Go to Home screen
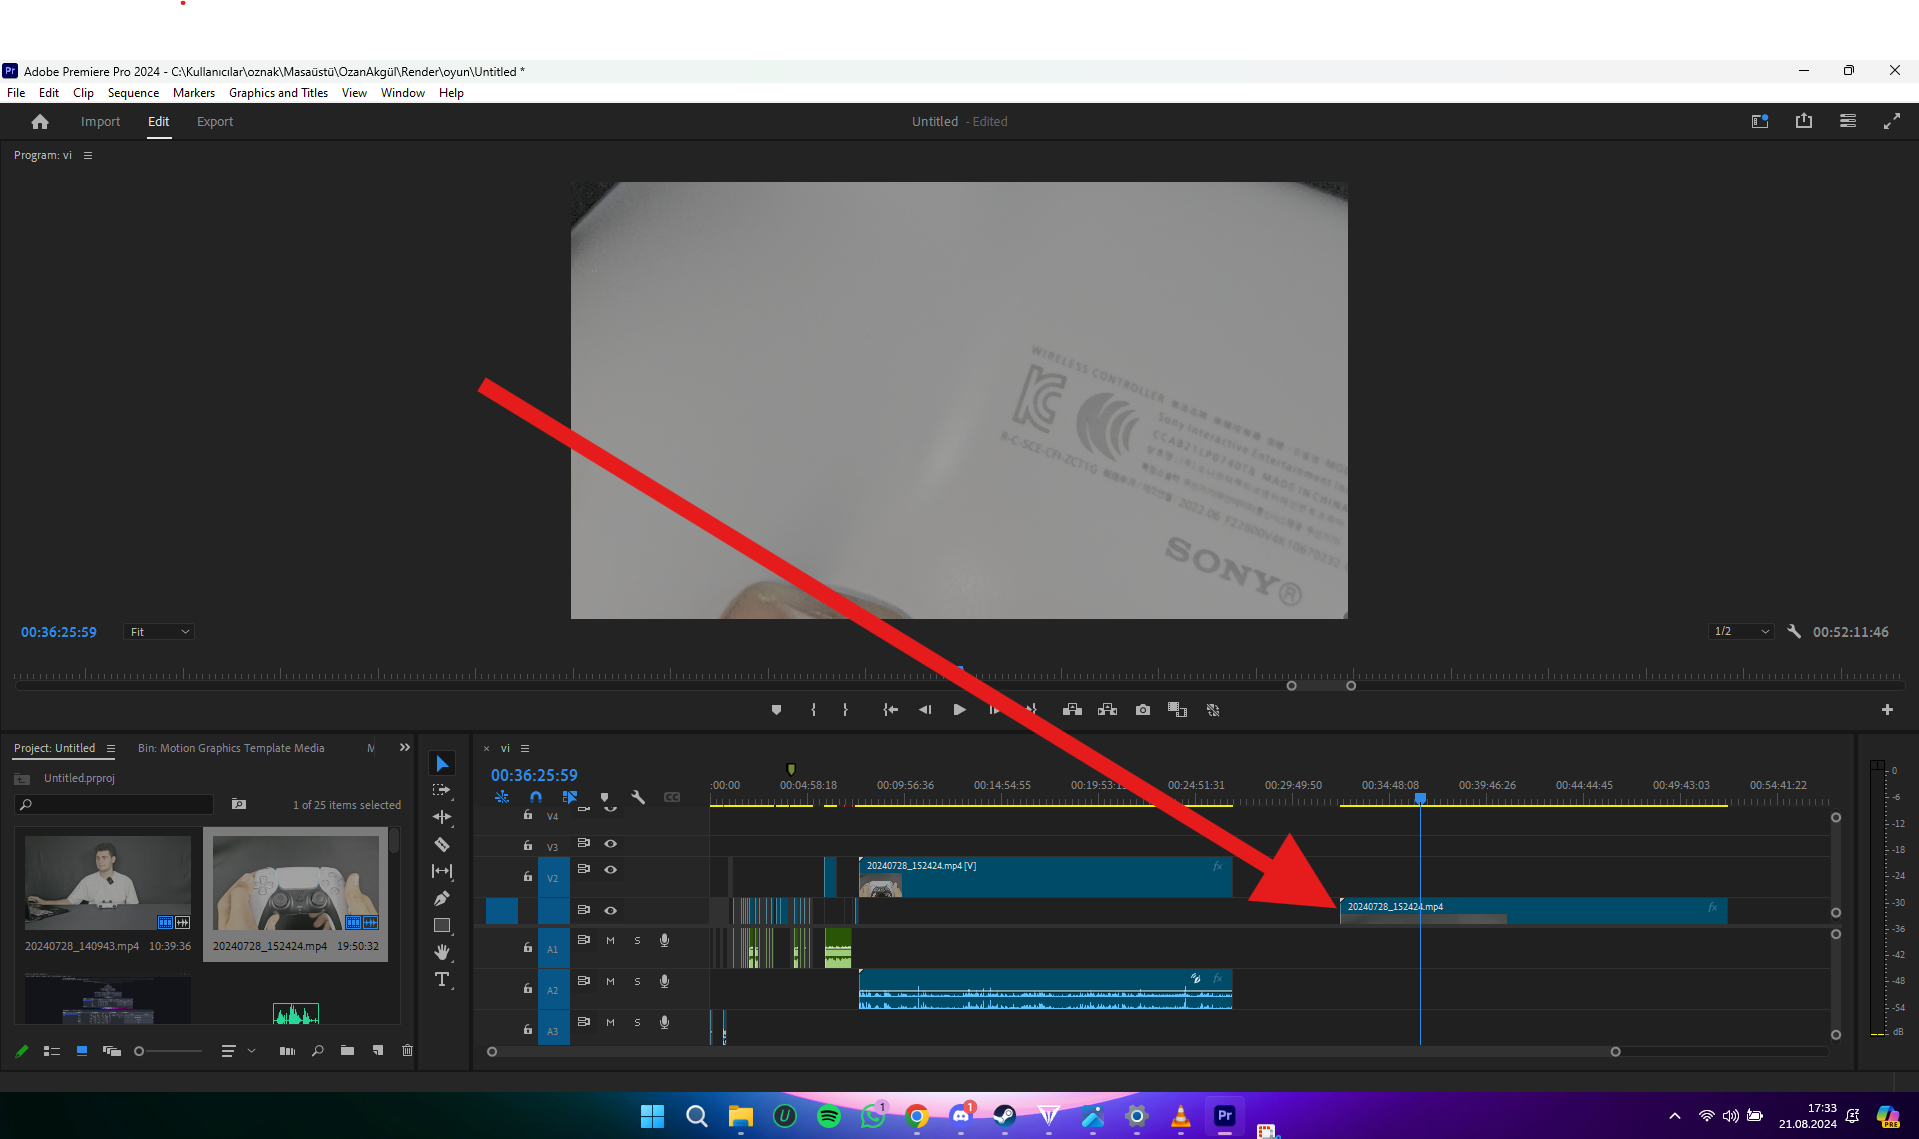The height and width of the screenshot is (1139, 1919). (40, 122)
